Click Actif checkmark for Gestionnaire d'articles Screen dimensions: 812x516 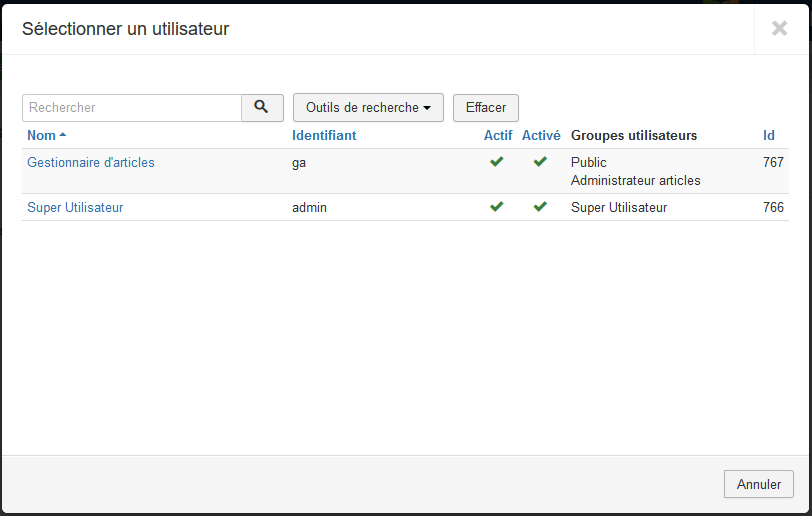[497, 162]
